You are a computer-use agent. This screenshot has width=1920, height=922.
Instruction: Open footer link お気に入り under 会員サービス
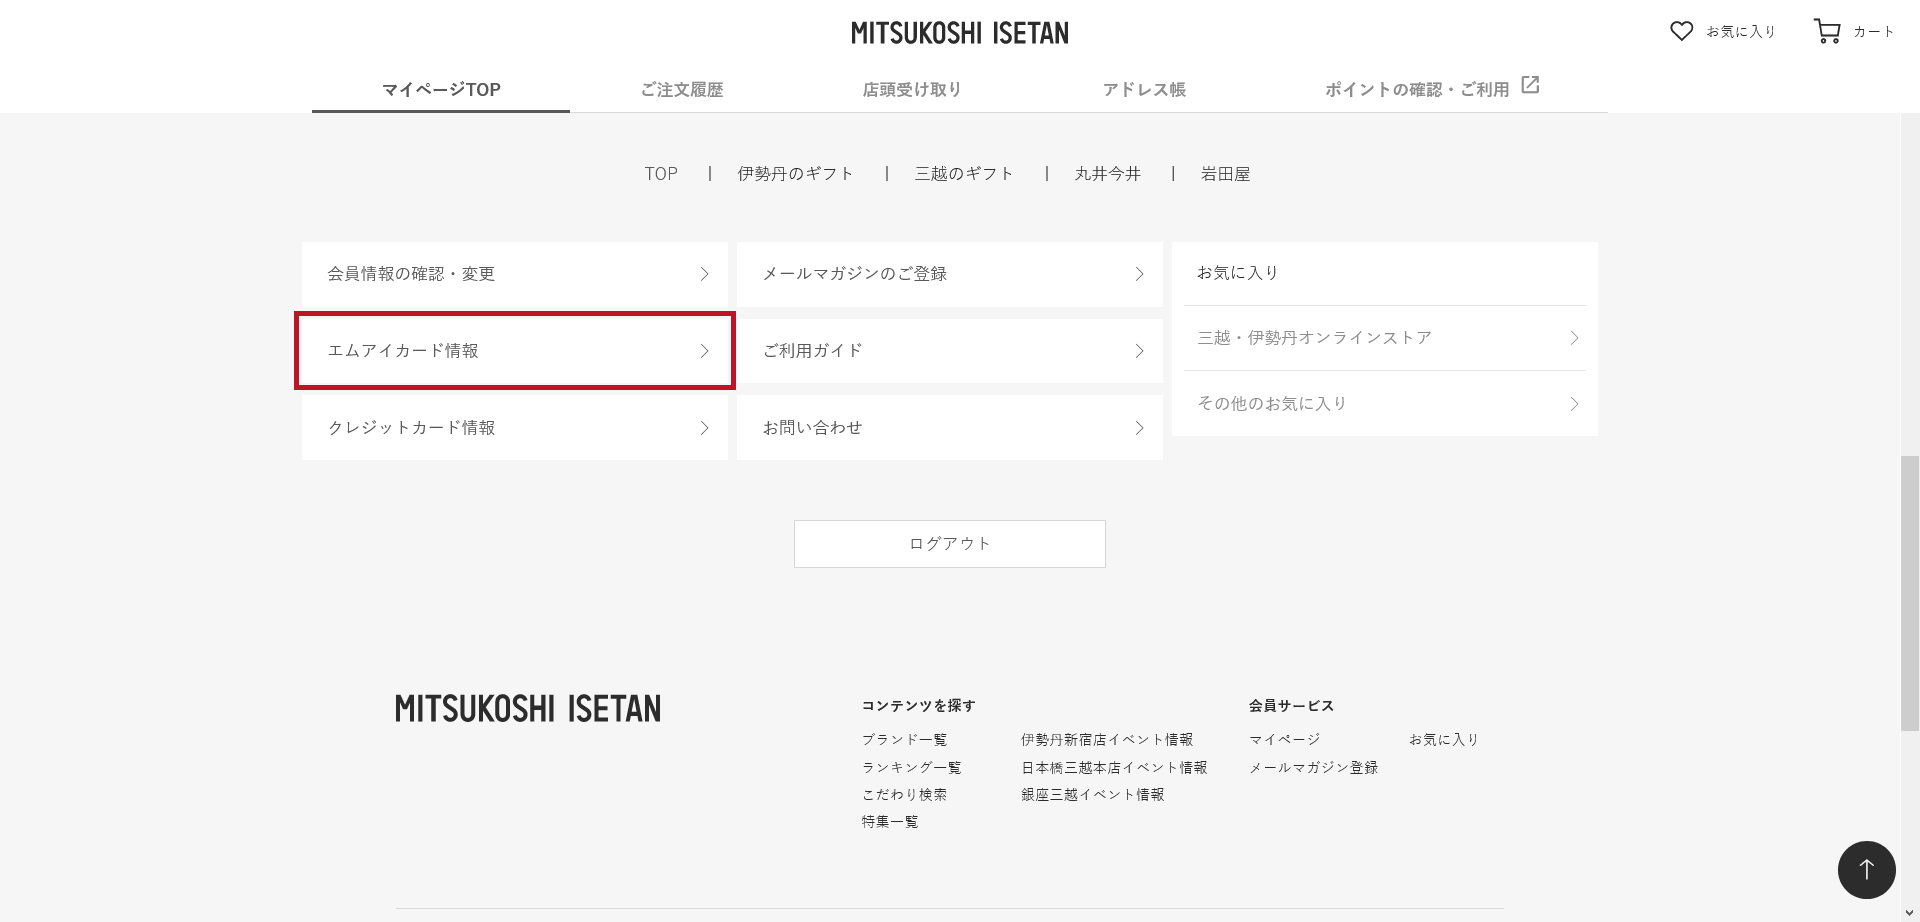pos(1444,740)
